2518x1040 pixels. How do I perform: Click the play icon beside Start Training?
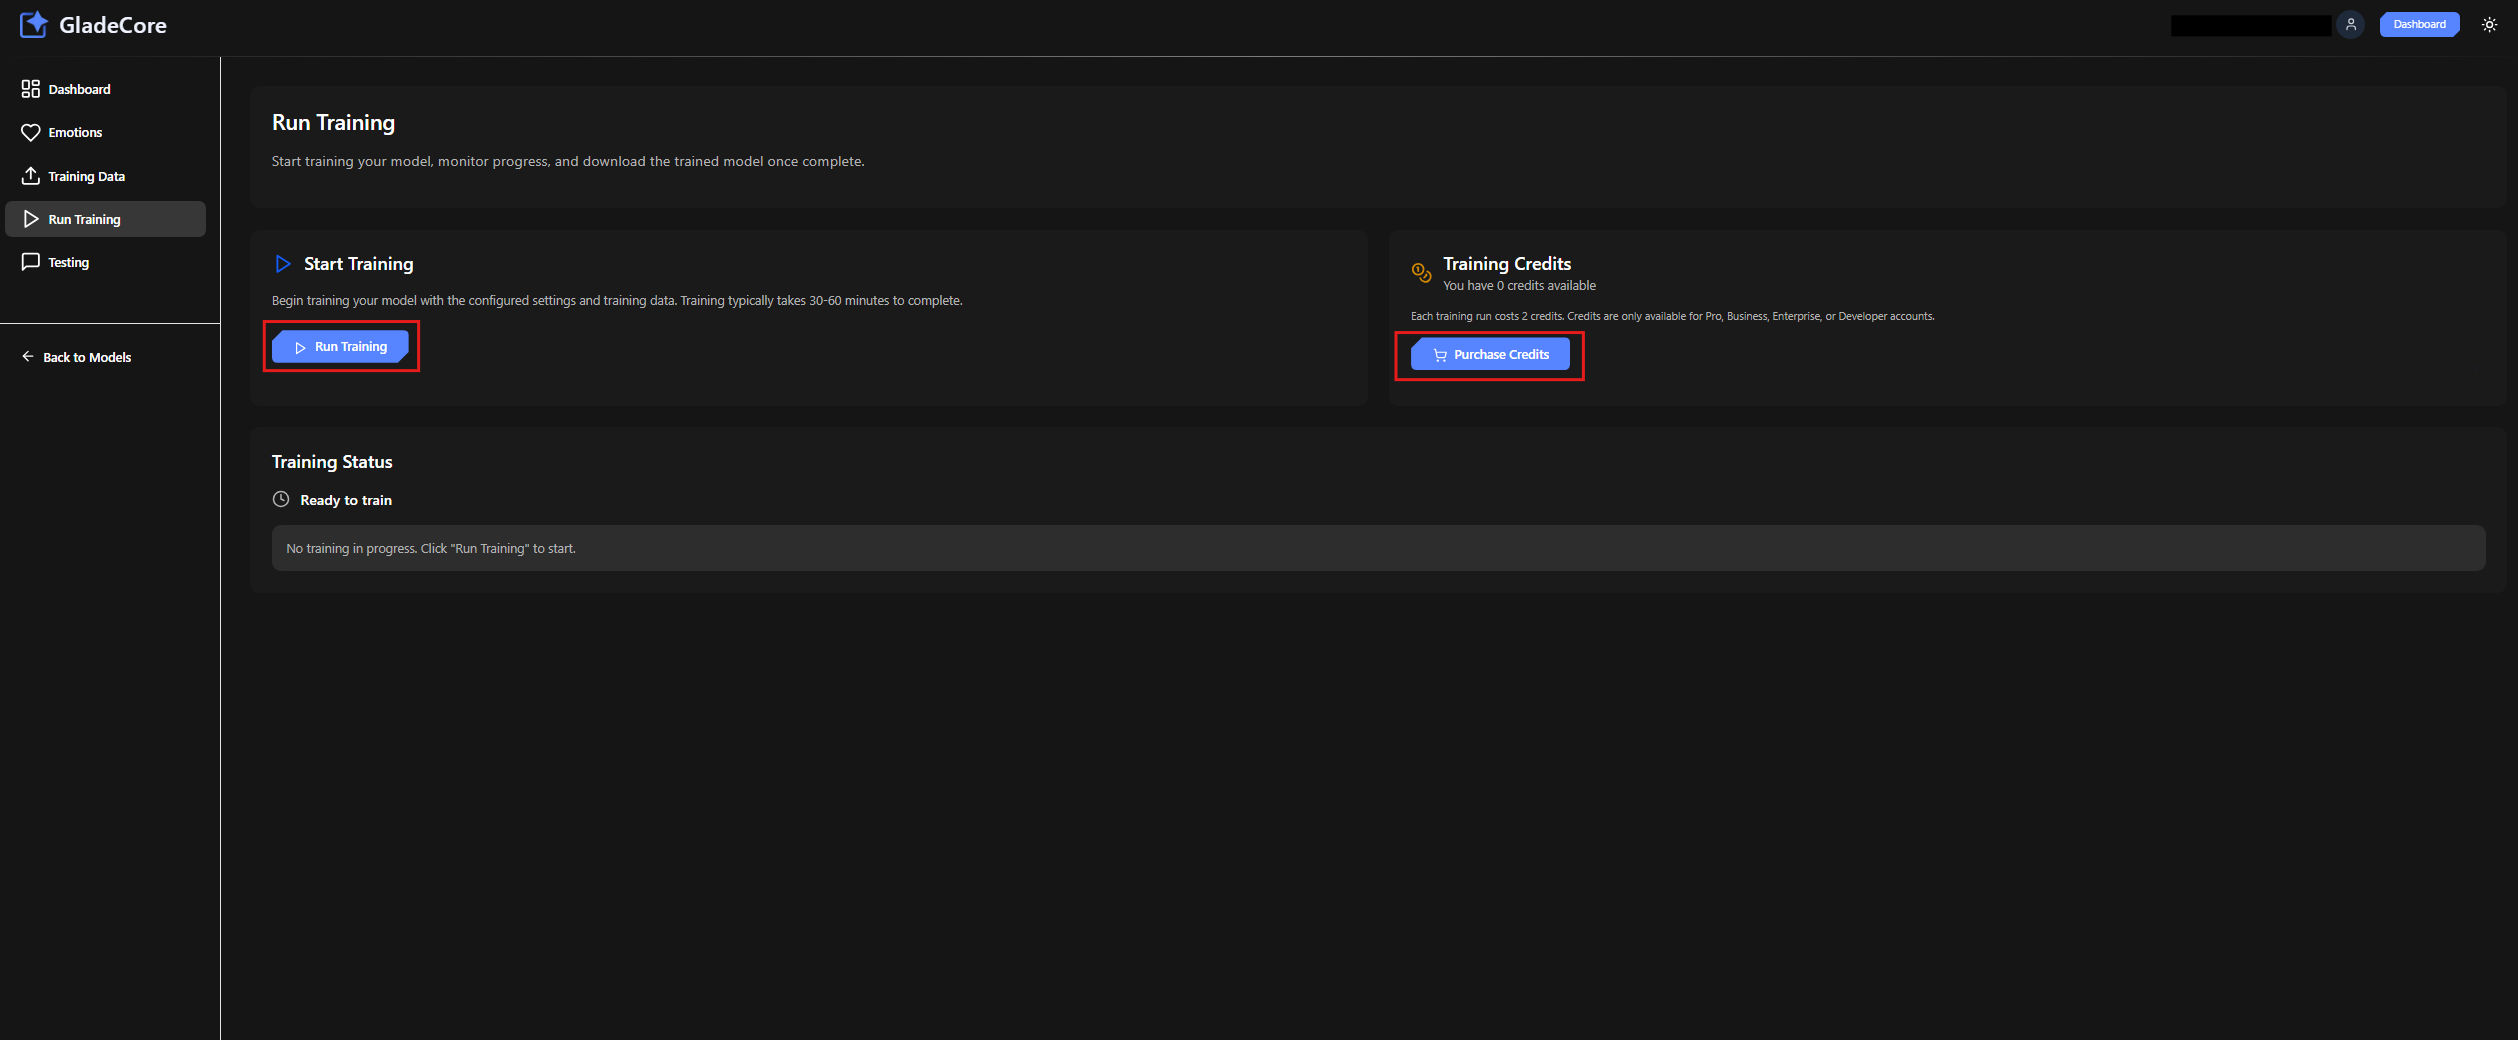[282, 263]
